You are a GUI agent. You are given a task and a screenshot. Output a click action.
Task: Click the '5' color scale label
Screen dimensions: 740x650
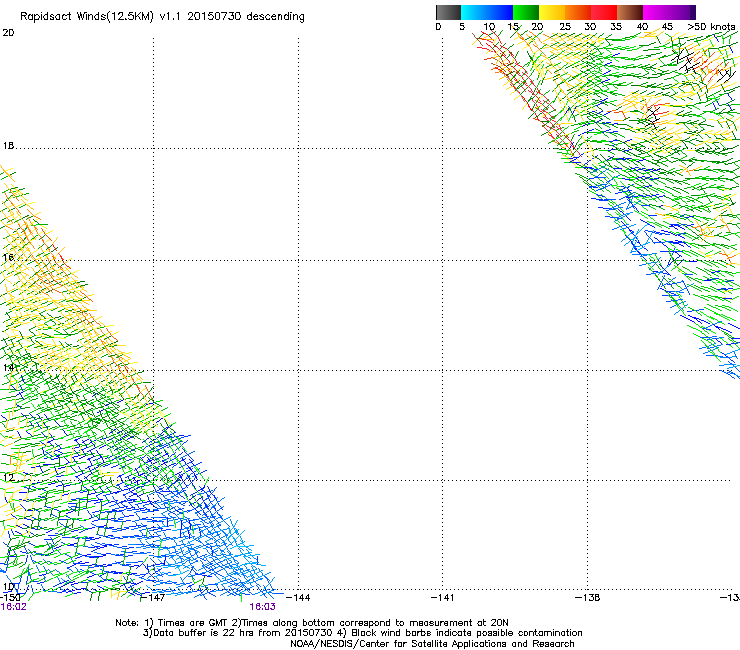[462, 27]
